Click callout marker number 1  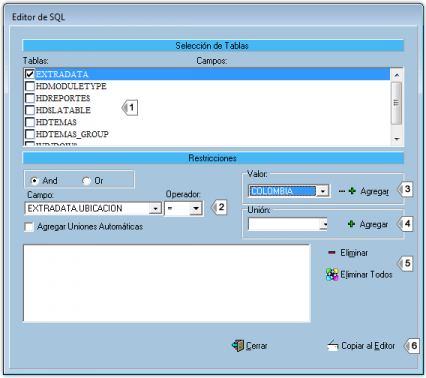tap(130, 107)
